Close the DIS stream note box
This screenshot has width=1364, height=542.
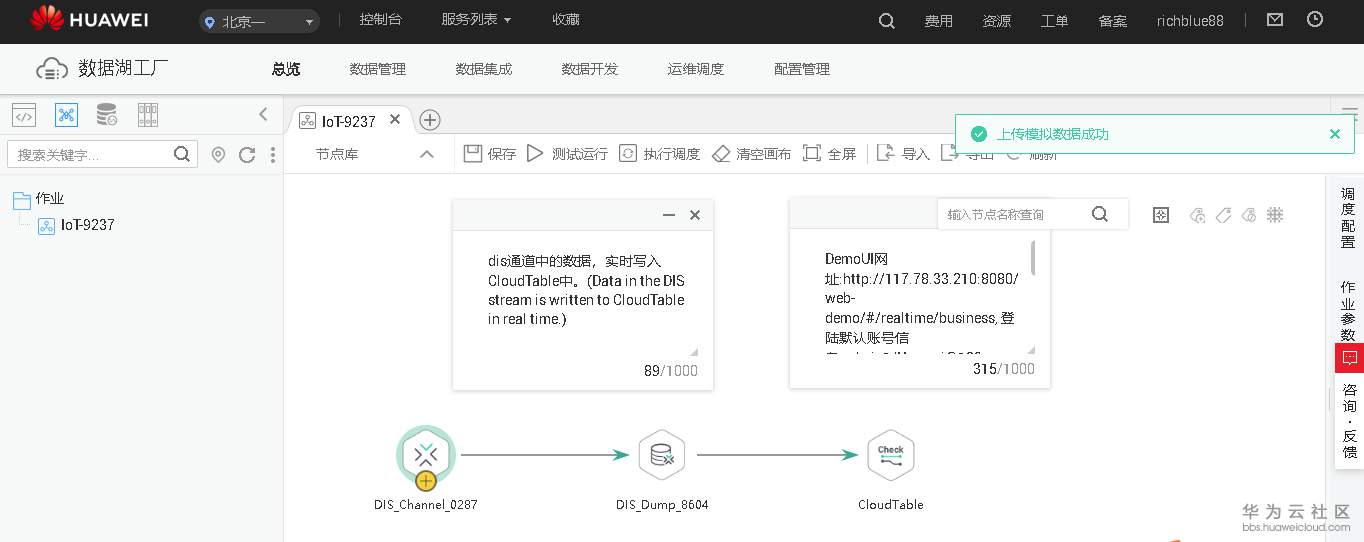point(695,215)
